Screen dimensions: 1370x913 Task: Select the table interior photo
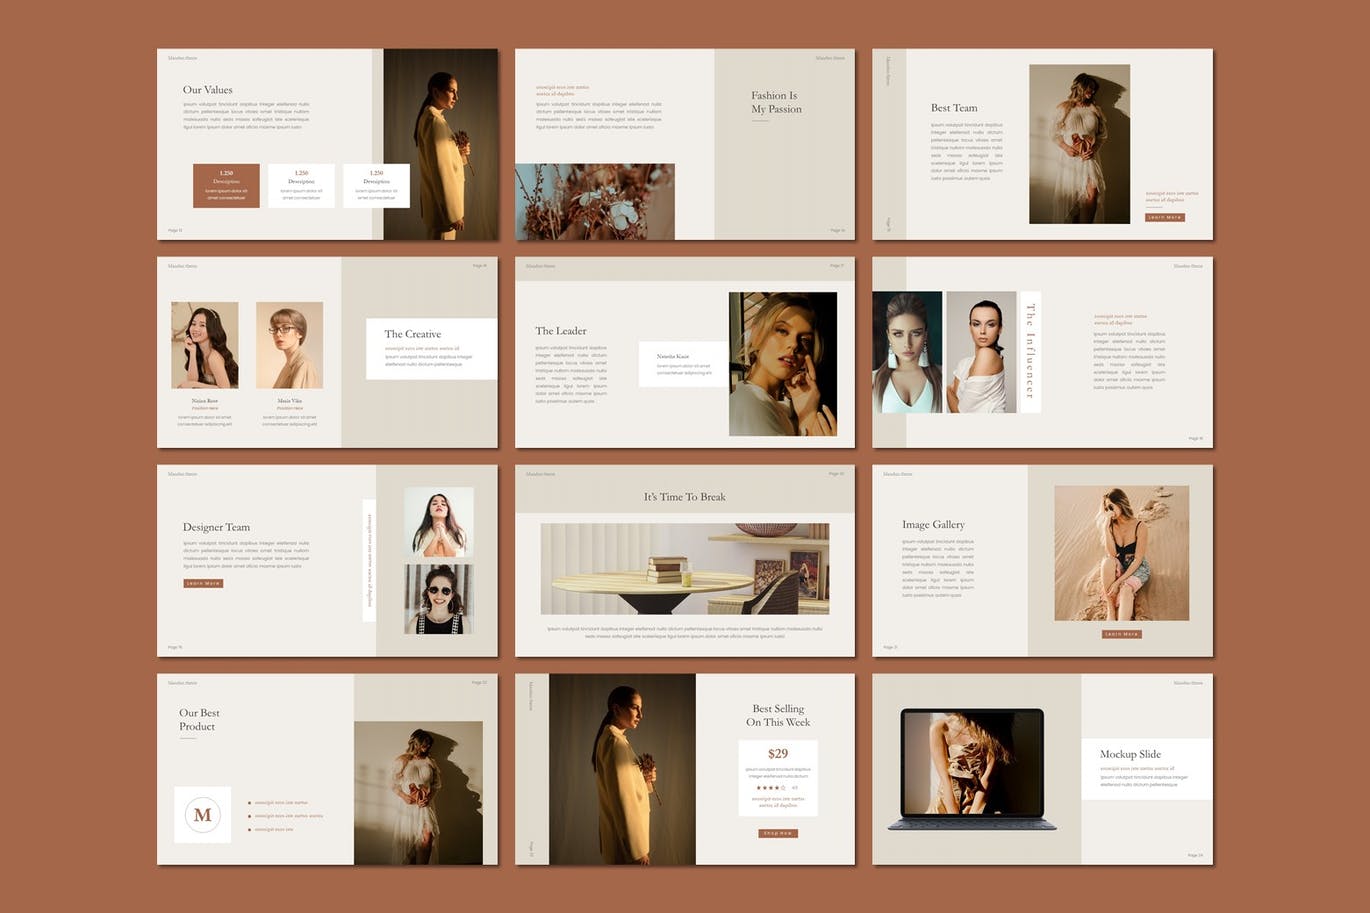pyautogui.click(x=684, y=568)
